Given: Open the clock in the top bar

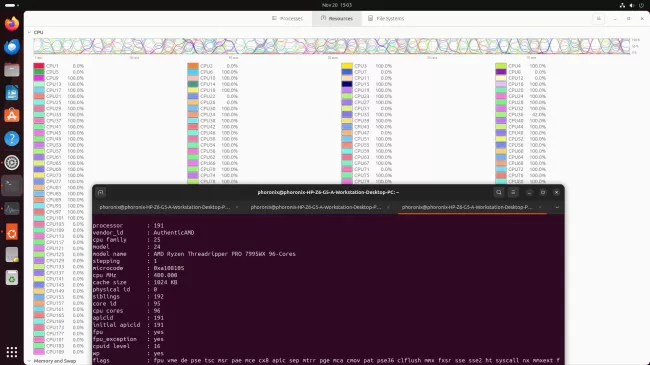Looking at the screenshot, I should [x=337, y=5].
